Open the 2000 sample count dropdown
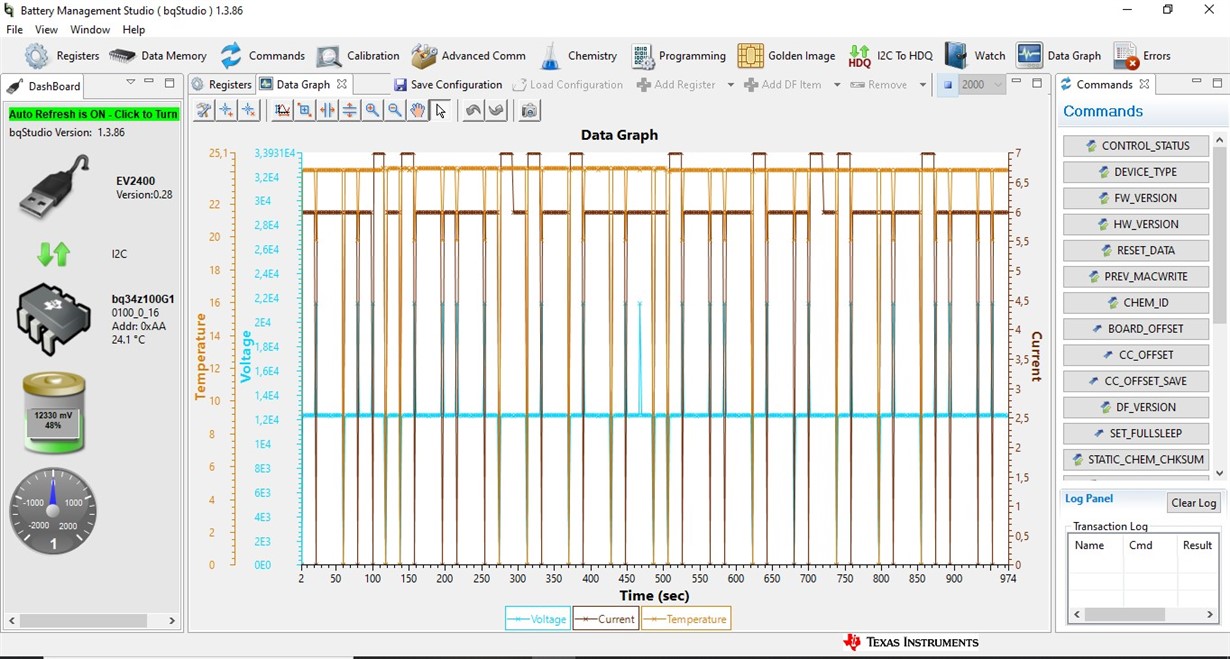This screenshot has height=659, width=1230. [x=981, y=85]
